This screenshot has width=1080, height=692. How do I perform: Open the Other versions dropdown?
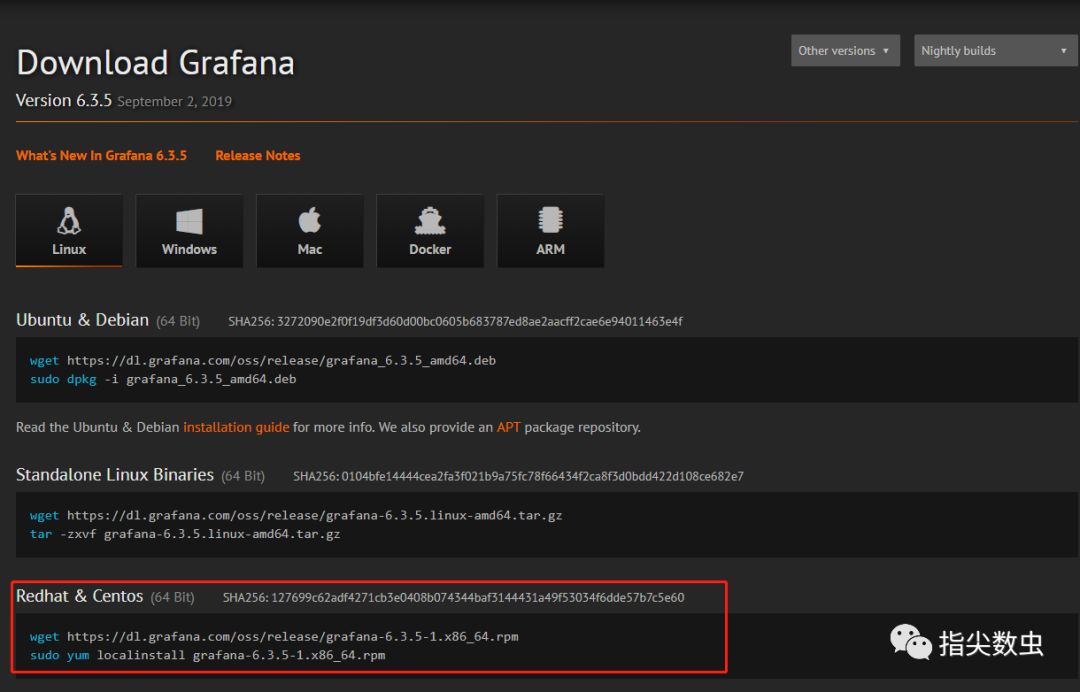pyautogui.click(x=845, y=51)
